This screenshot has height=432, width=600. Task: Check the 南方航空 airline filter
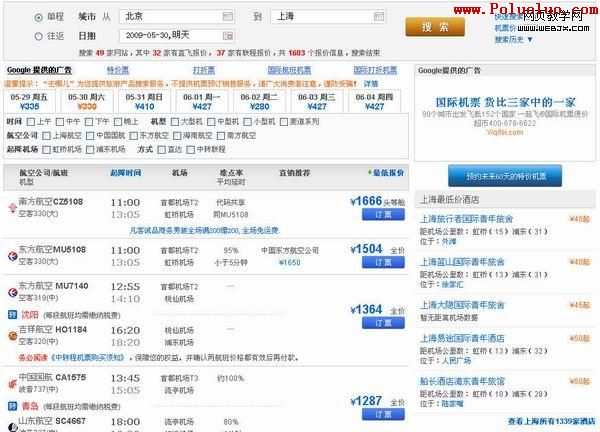(x=221, y=136)
